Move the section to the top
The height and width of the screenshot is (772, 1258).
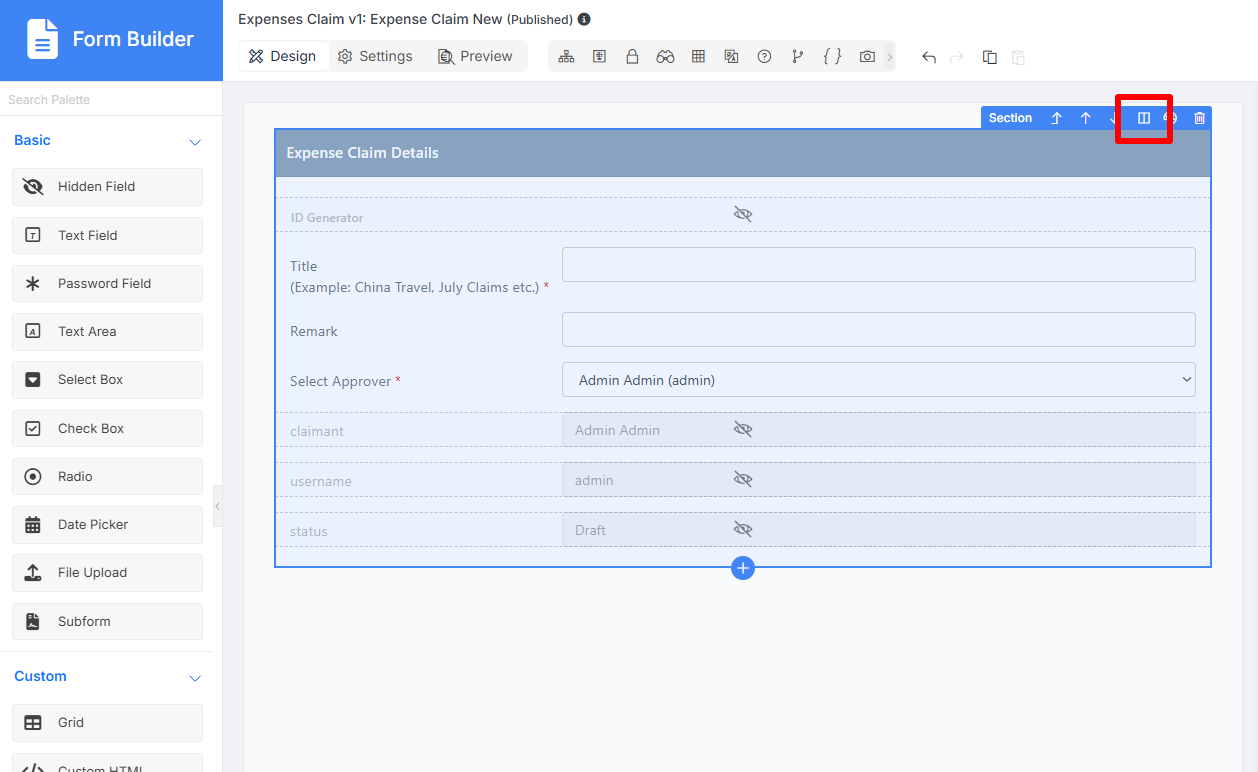(x=1056, y=118)
